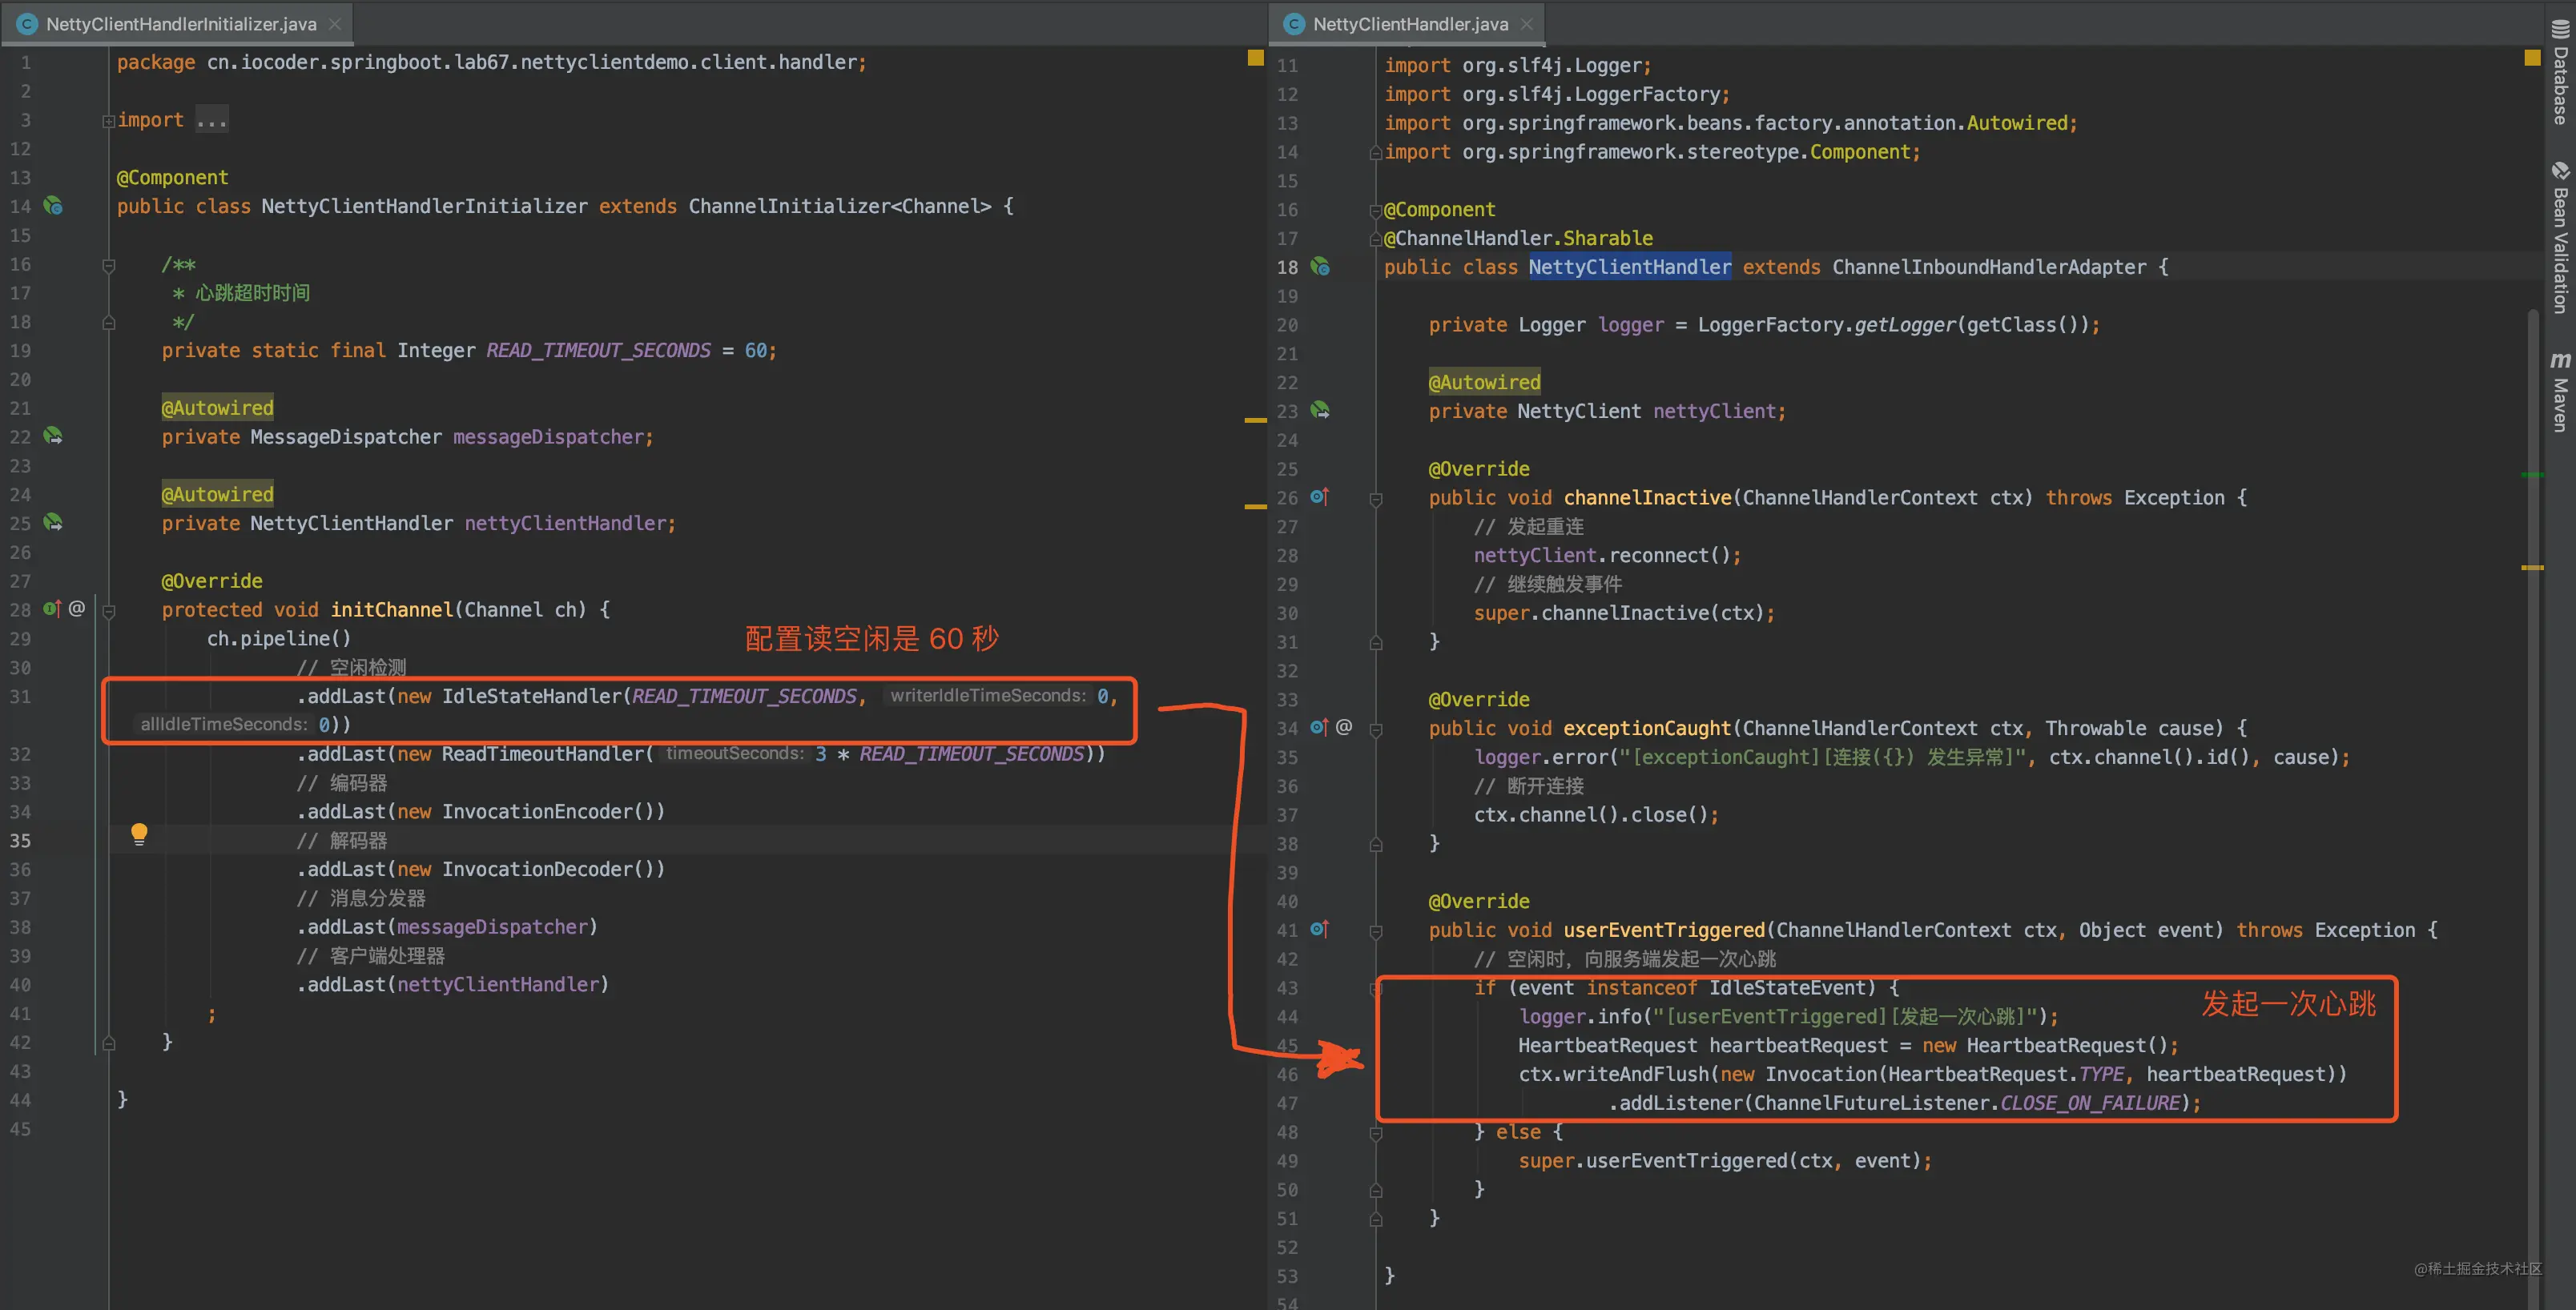Close the NettyClientHandlerInitializer.java tab

coord(335,24)
